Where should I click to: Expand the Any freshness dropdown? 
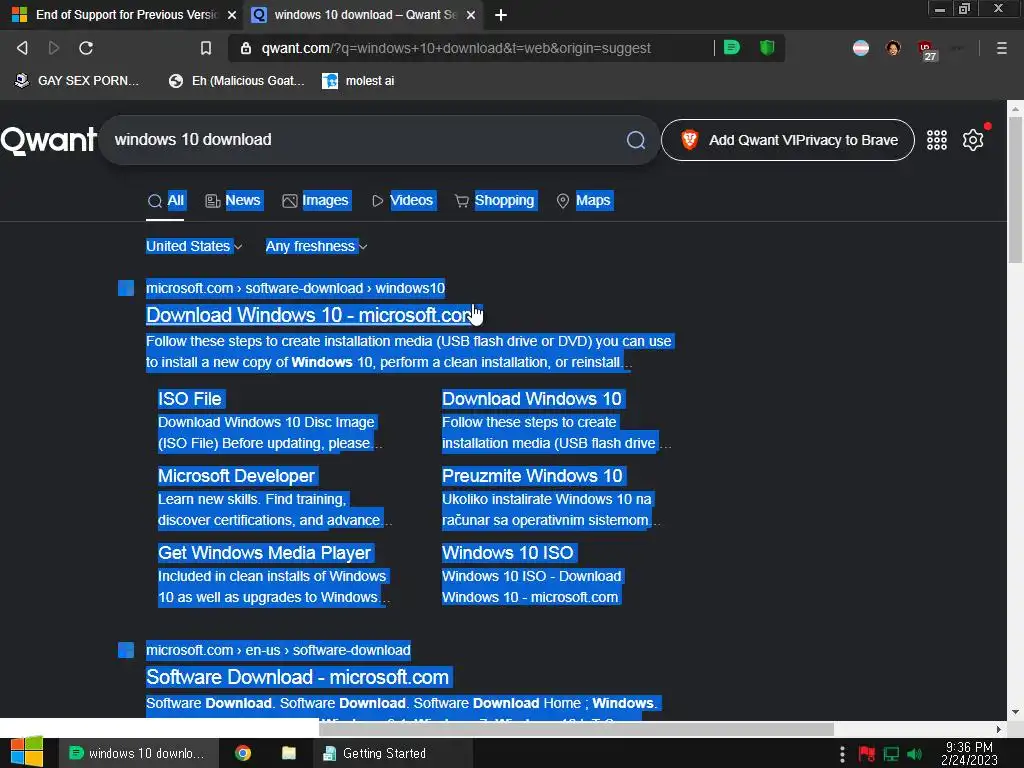(x=316, y=246)
